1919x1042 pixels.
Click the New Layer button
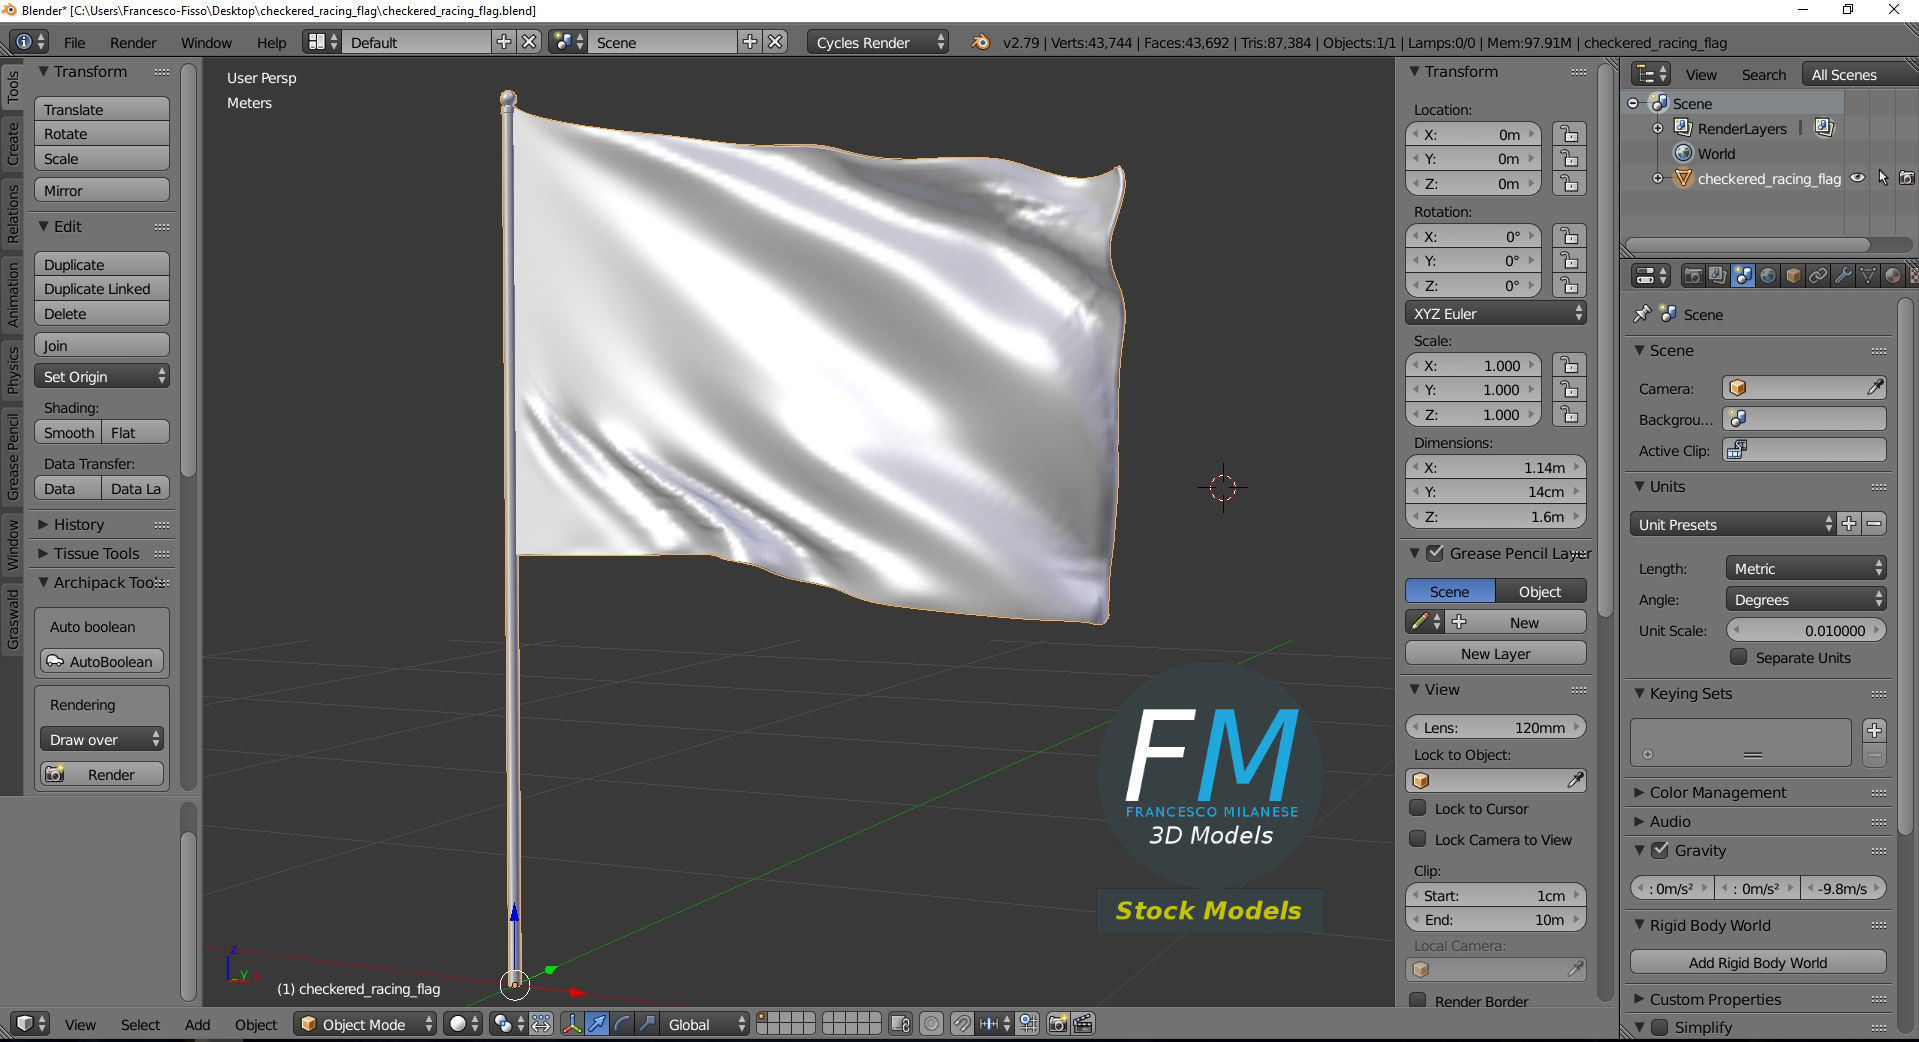[1496, 653]
